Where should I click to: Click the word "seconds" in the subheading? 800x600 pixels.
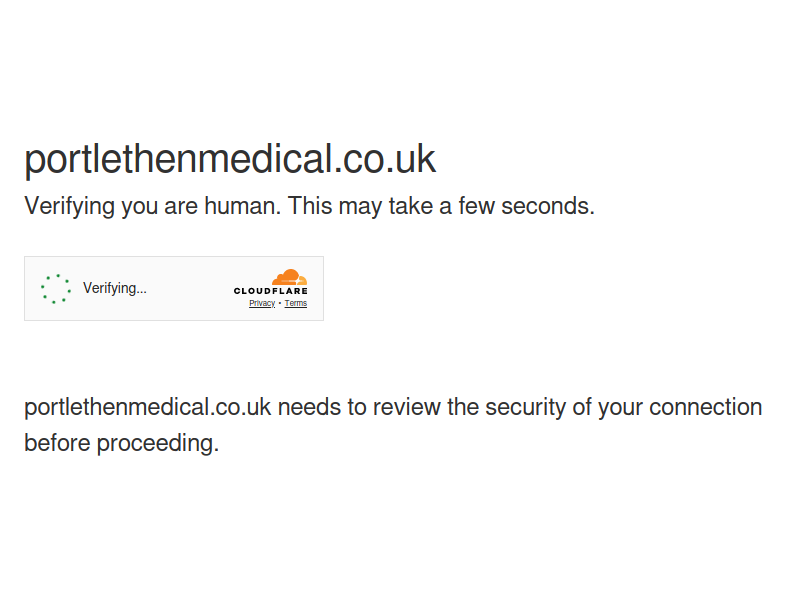pos(548,206)
